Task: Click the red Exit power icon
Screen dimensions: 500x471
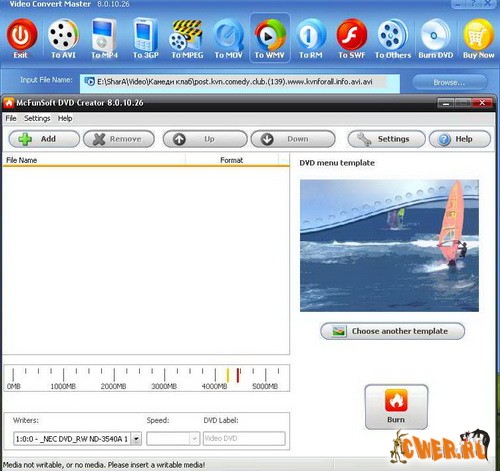Action: [x=22, y=35]
